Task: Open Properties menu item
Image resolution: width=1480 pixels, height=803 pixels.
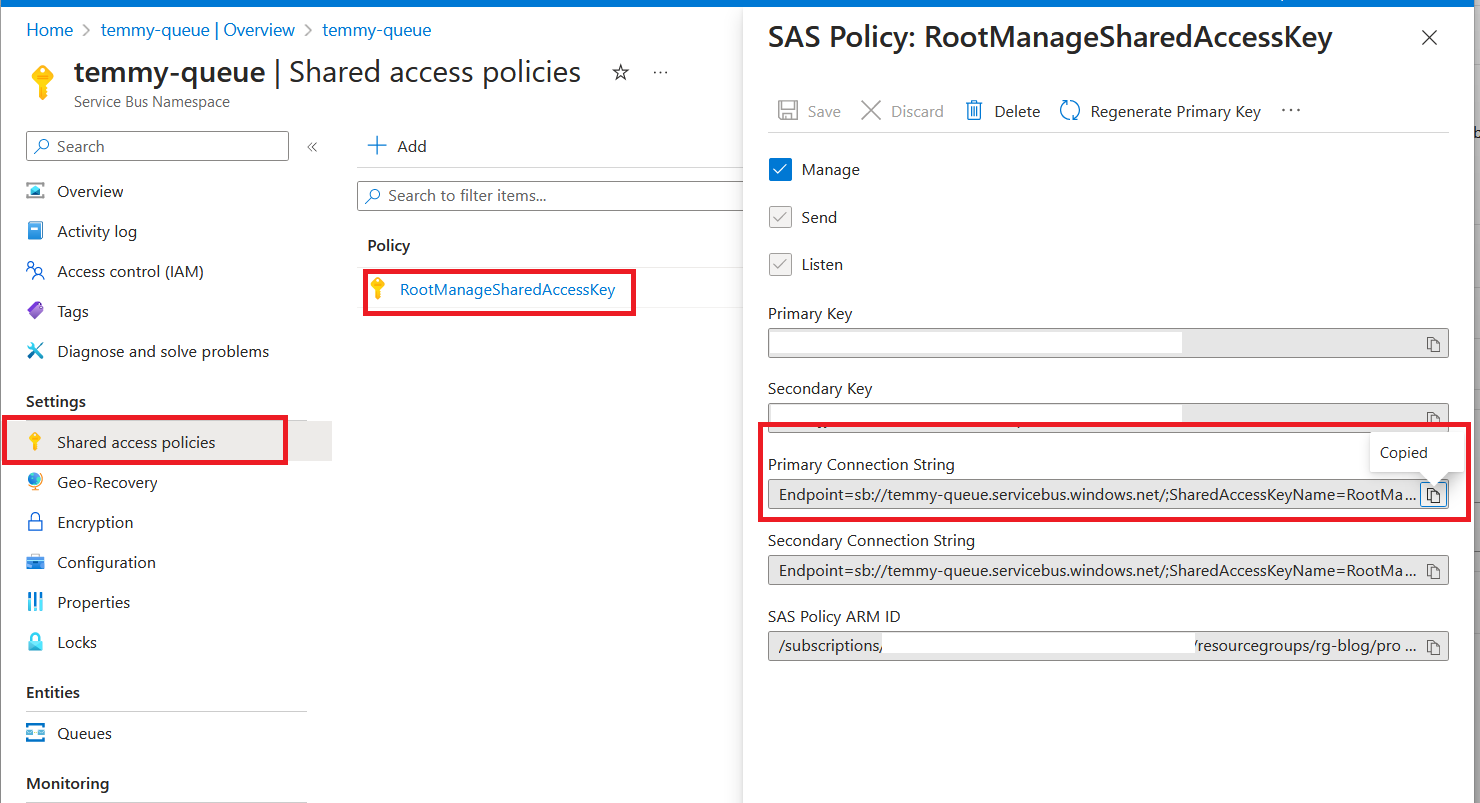Action: coord(94,602)
